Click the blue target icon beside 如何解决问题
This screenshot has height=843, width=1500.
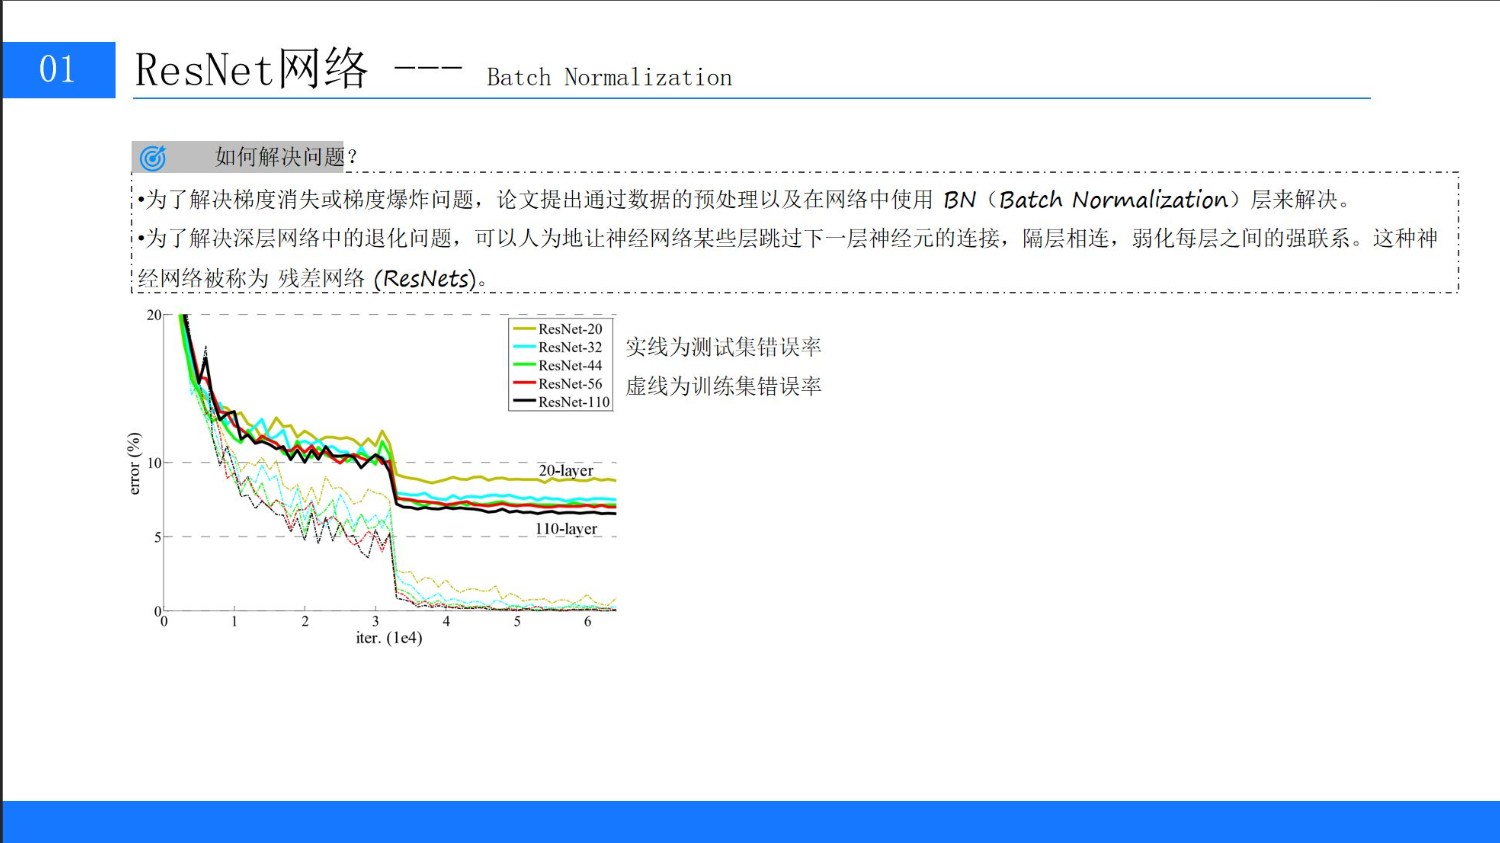click(153, 158)
